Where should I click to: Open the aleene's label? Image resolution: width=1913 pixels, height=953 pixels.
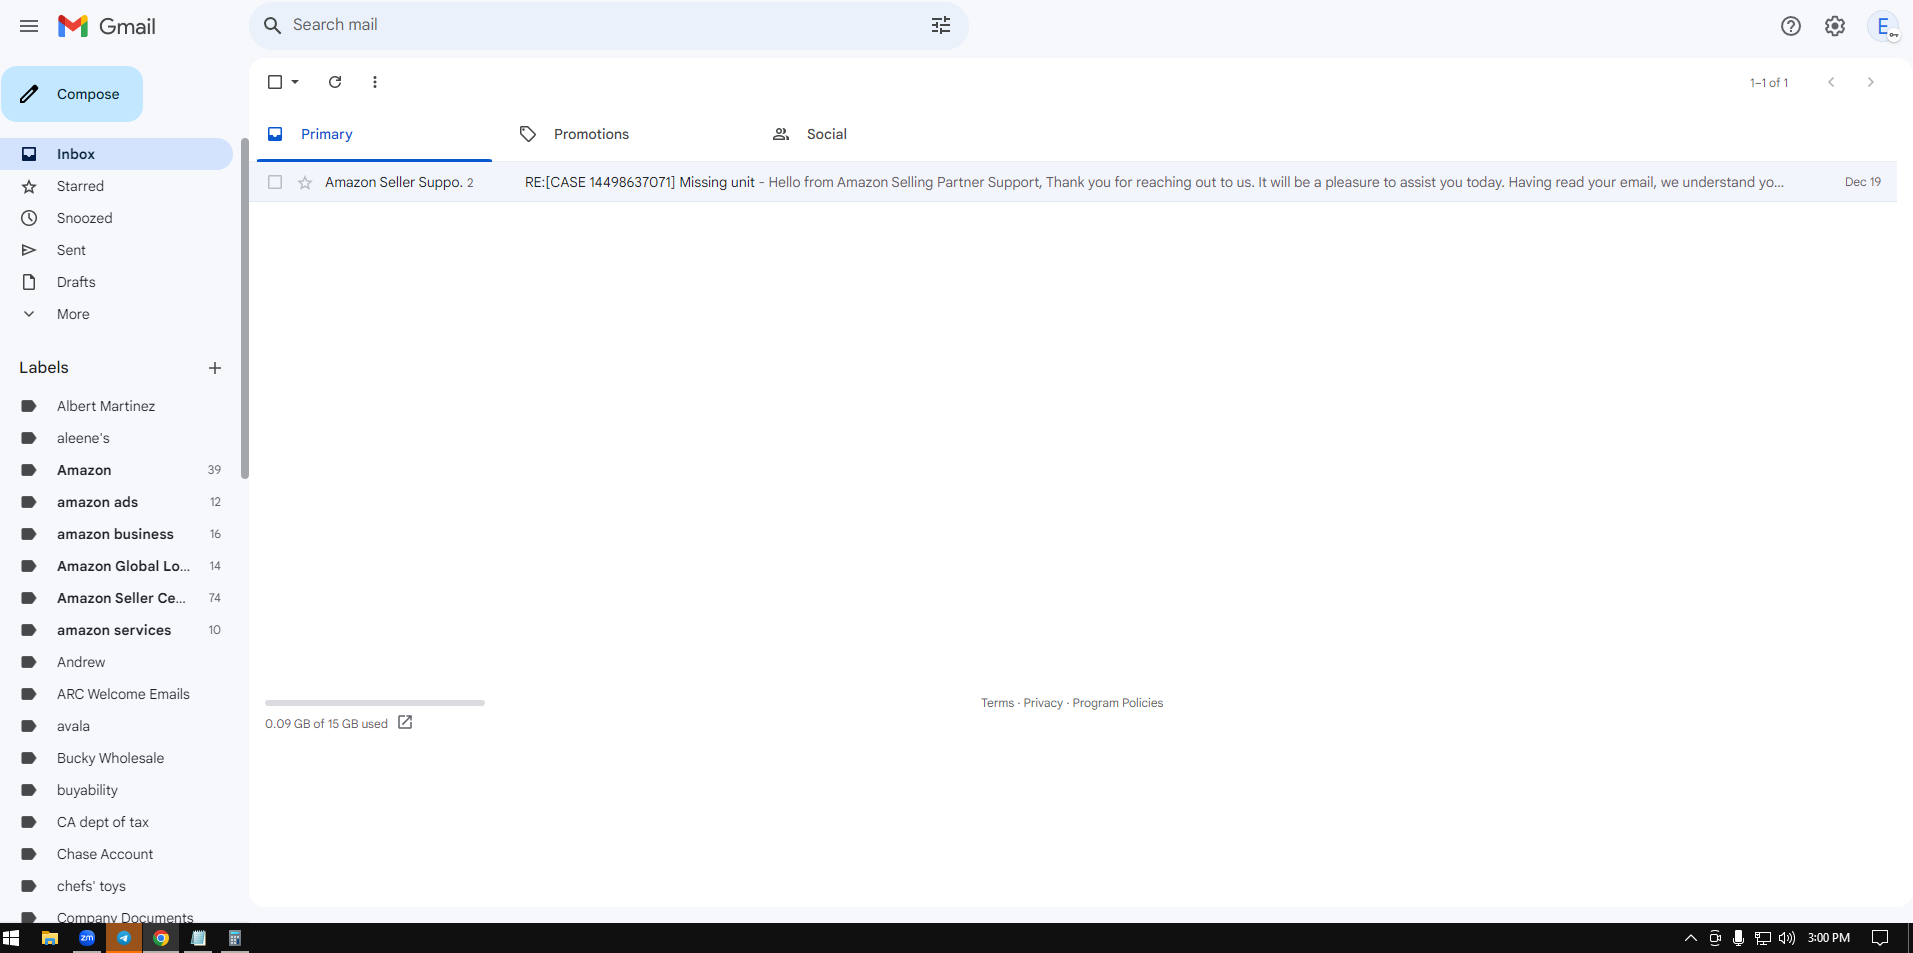point(116,438)
